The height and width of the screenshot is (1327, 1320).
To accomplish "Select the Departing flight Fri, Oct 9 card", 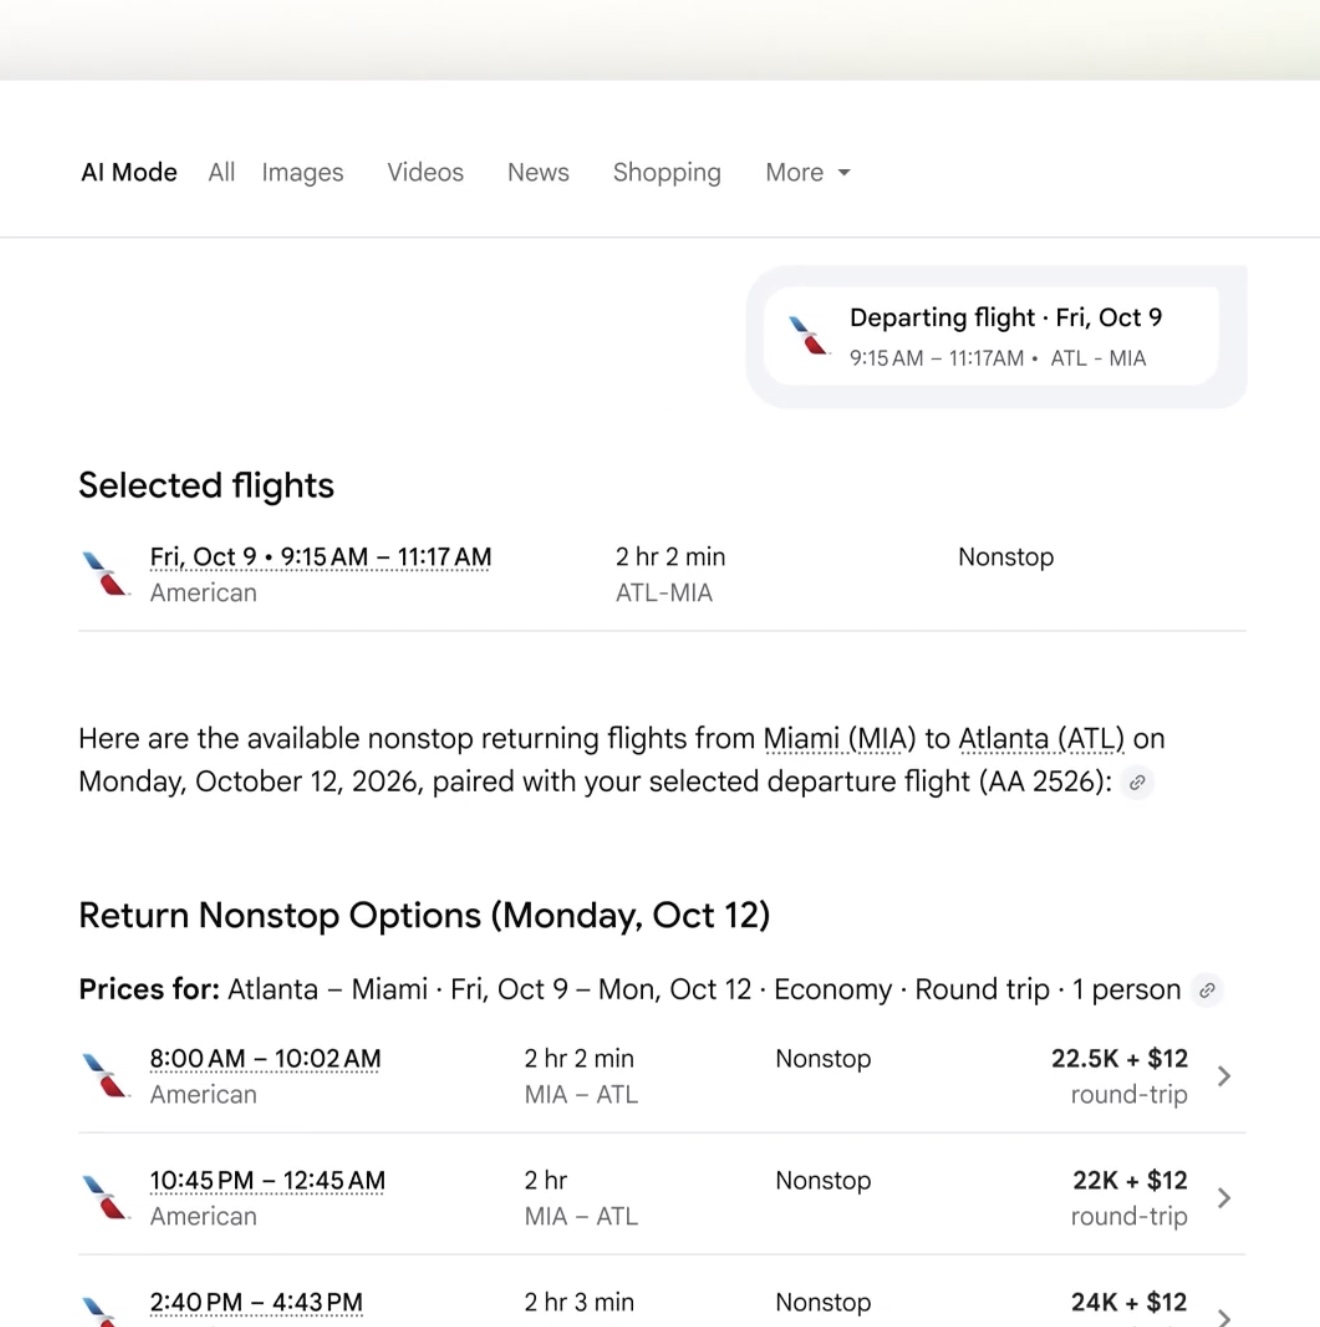I will pyautogui.click(x=991, y=336).
